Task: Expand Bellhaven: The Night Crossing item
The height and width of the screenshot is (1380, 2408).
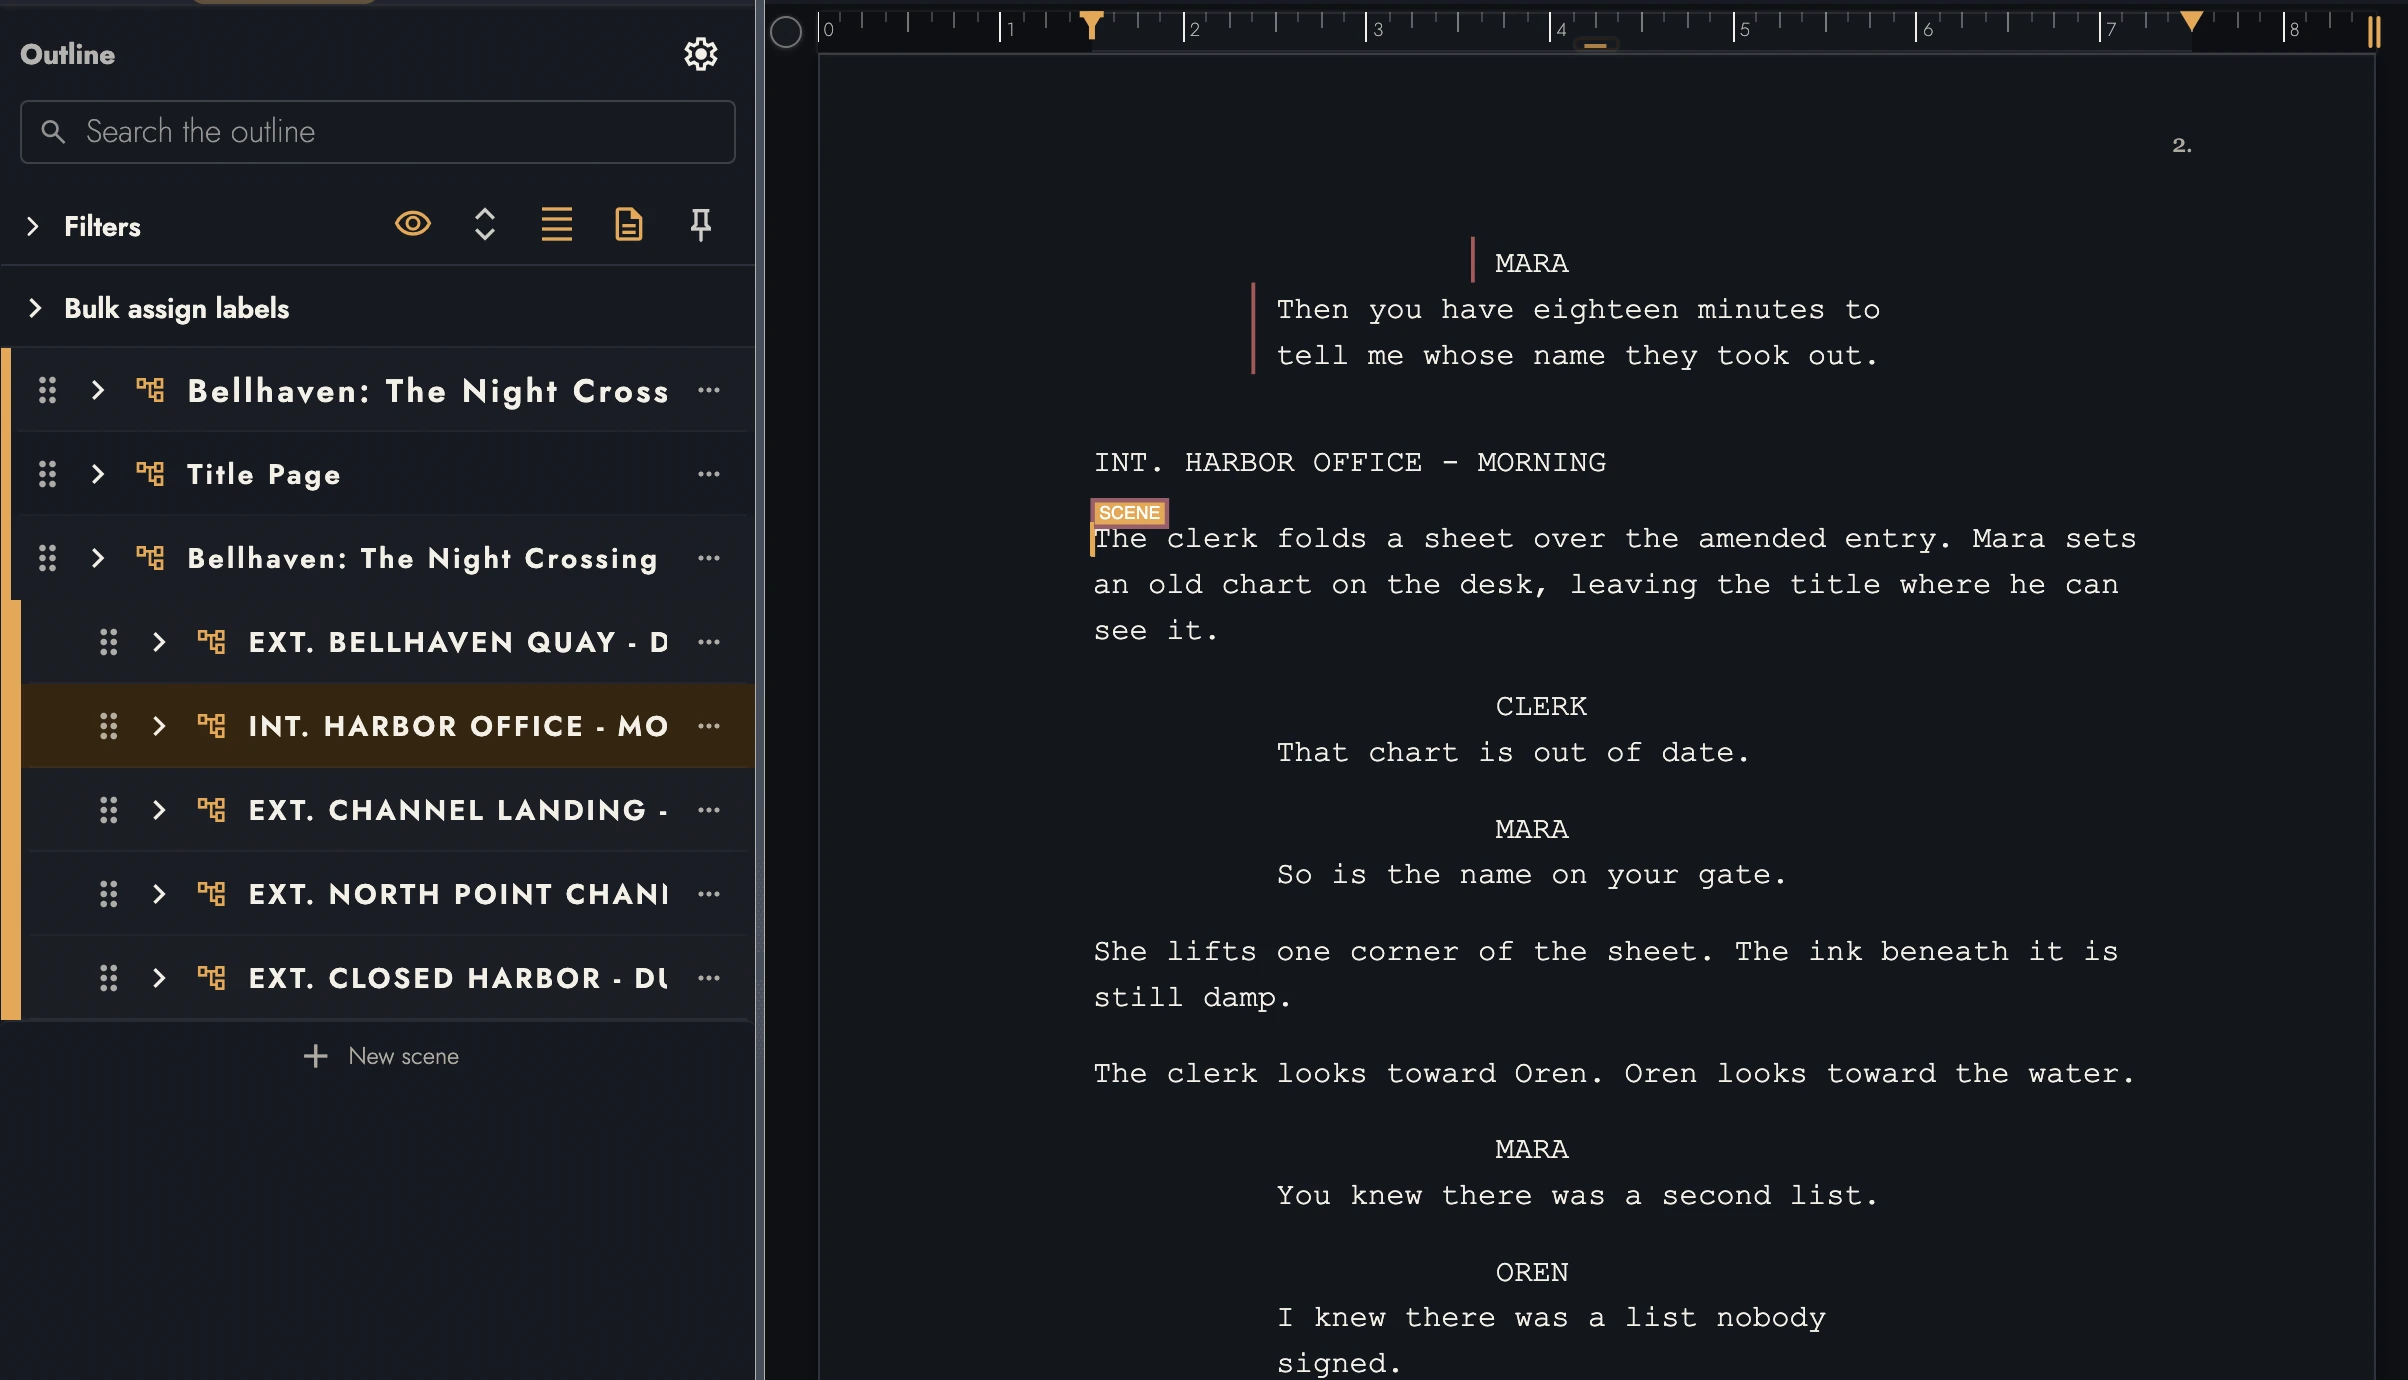Action: (x=97, y=558)
